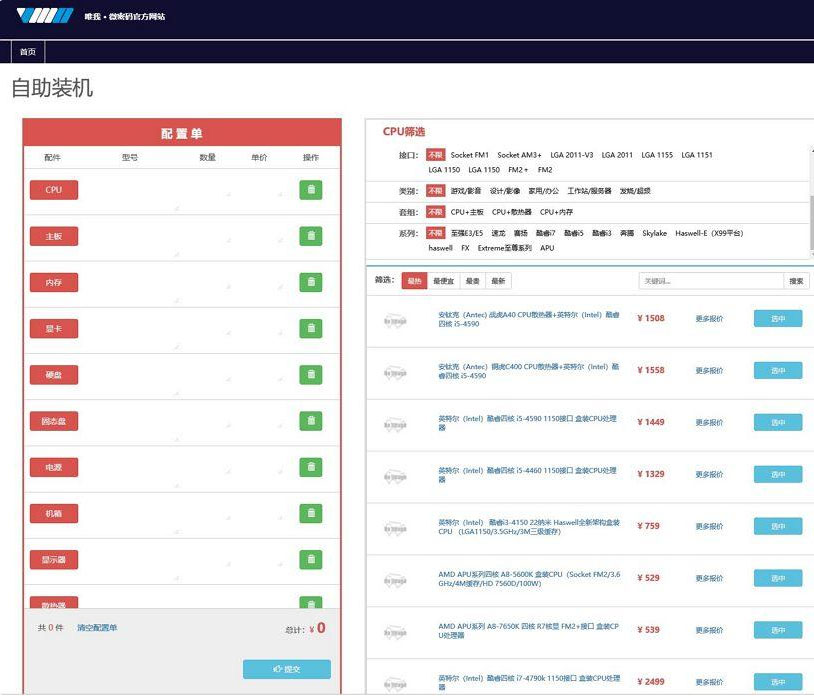Click the trash icon in the CPU row

tap(310, 190)
